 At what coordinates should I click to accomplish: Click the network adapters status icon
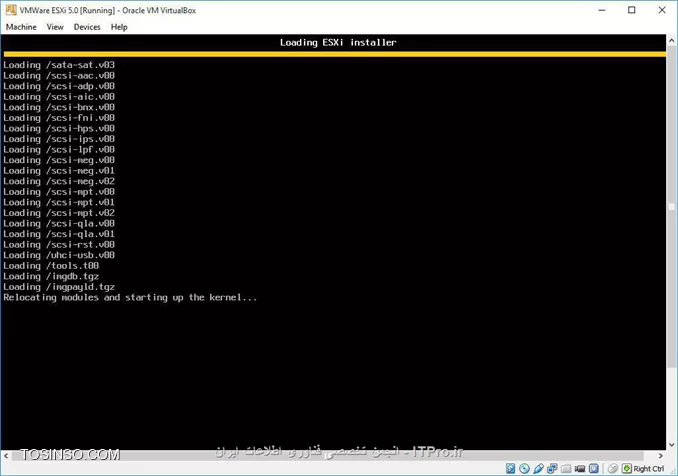[x=552, y=468]
